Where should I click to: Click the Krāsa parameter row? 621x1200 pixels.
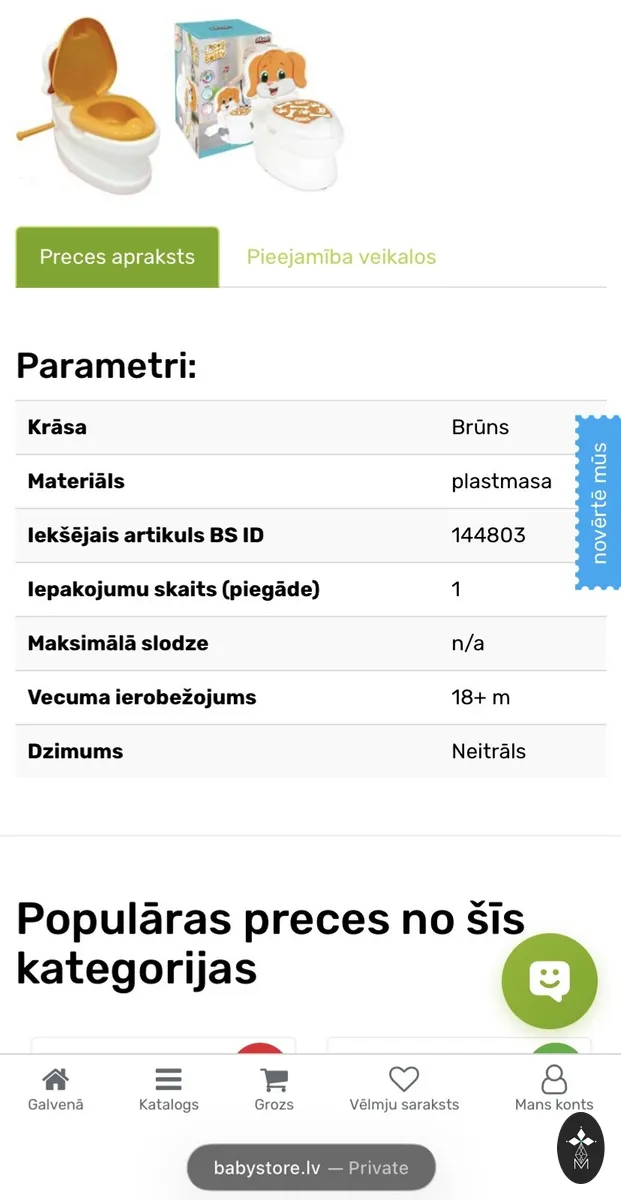[x=311, y=427]
